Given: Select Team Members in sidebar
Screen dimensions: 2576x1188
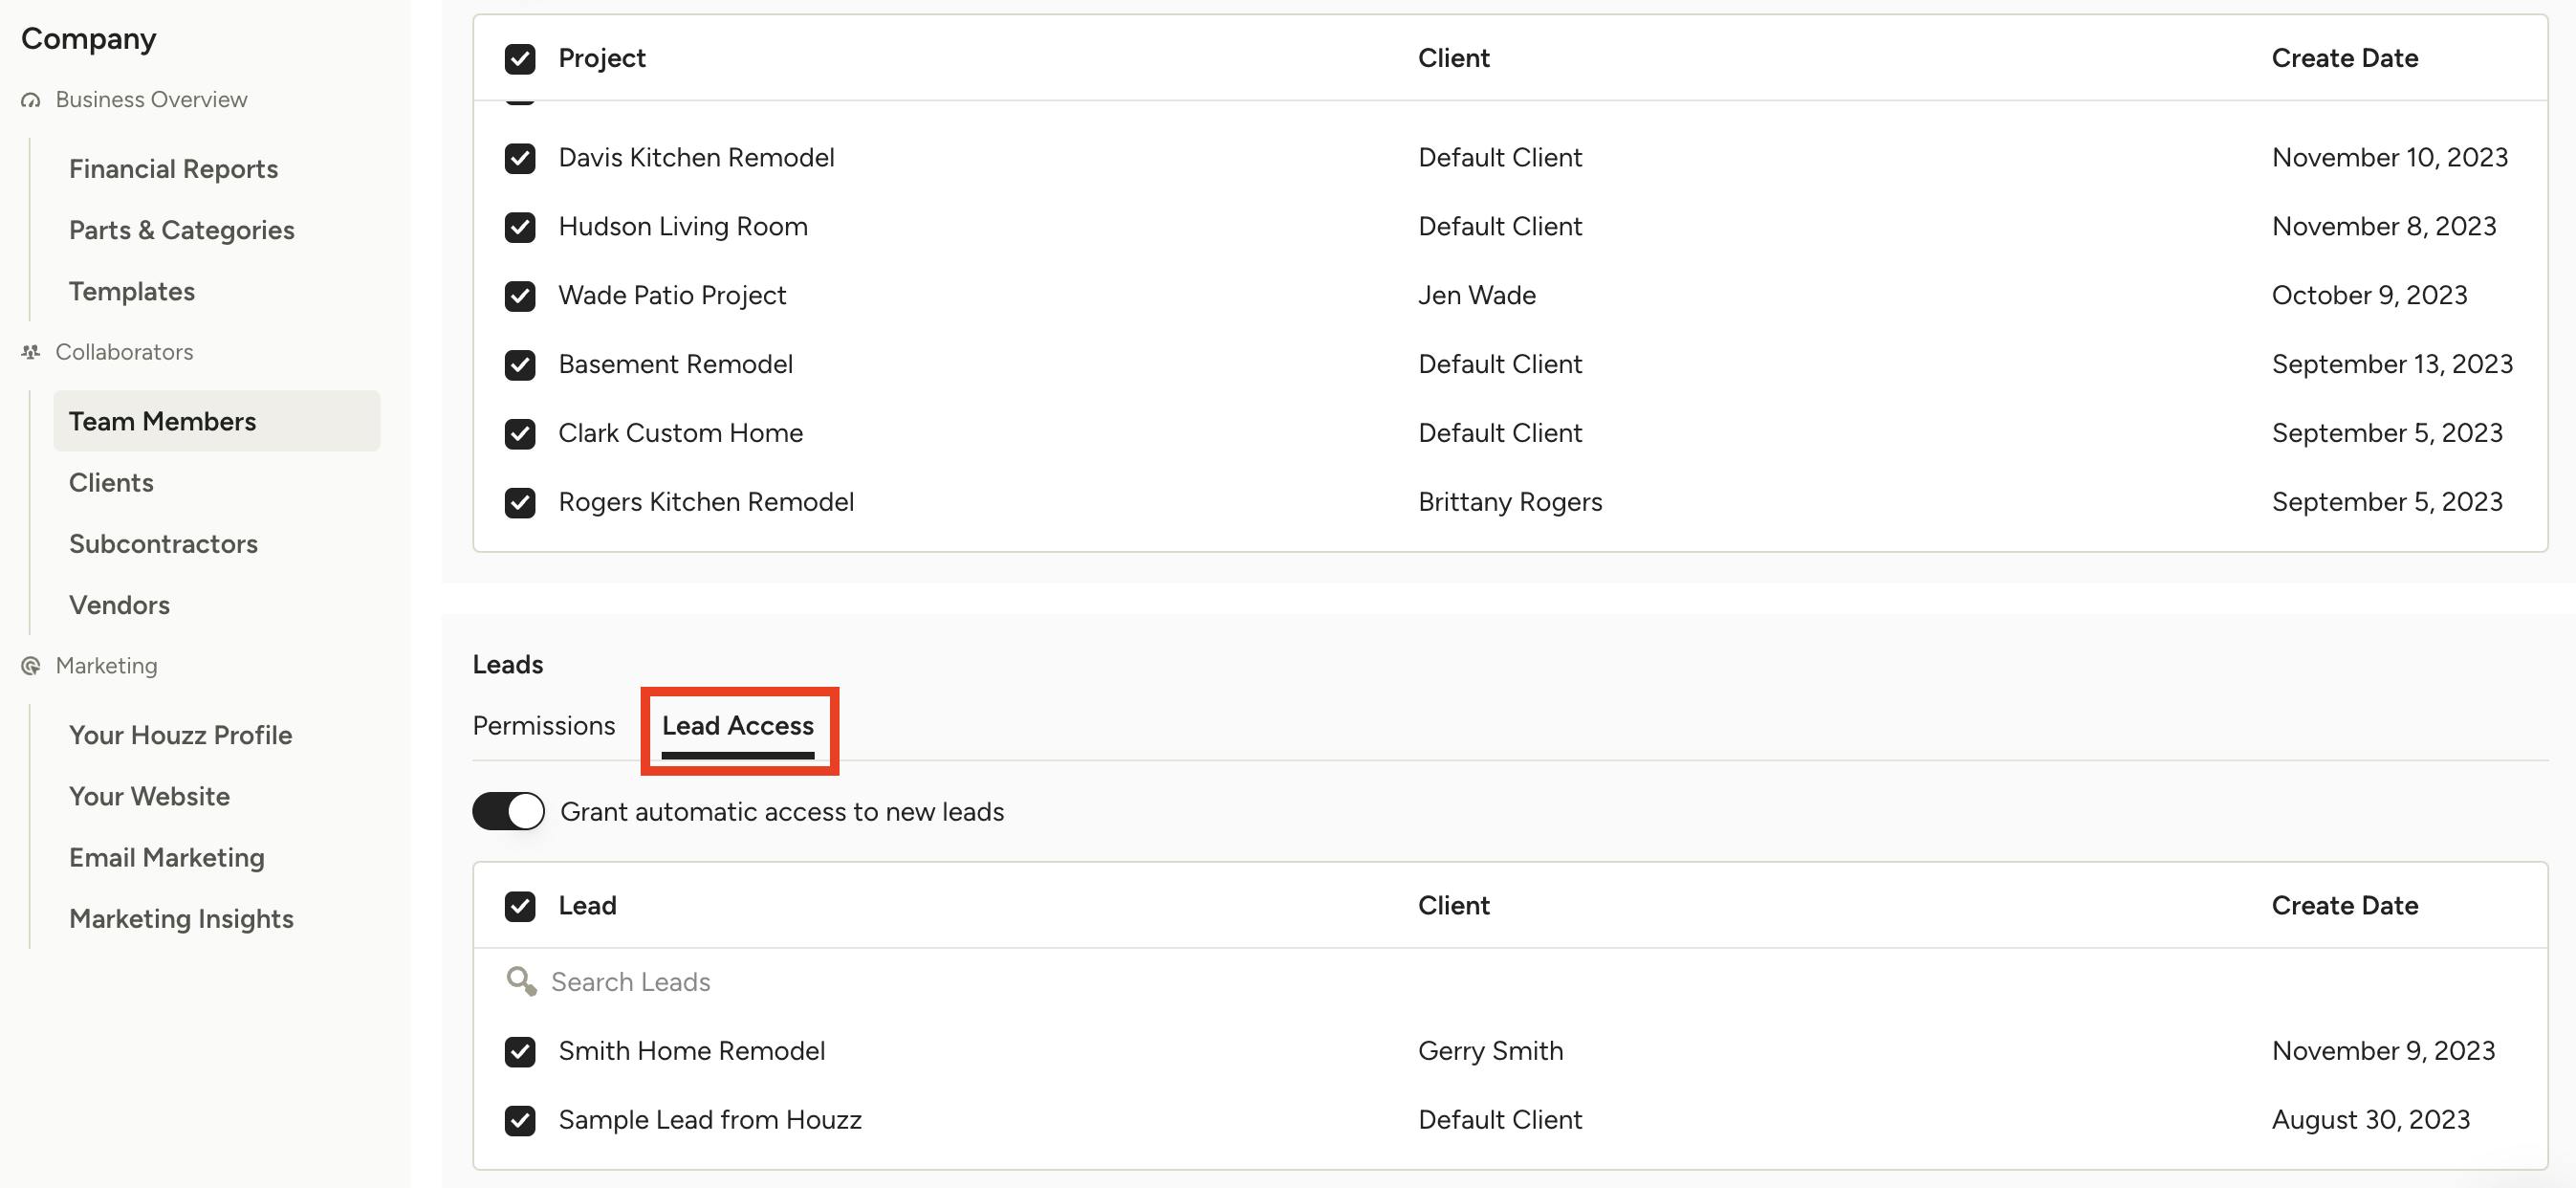Looking at the screenshot, I should click(217, 421).
